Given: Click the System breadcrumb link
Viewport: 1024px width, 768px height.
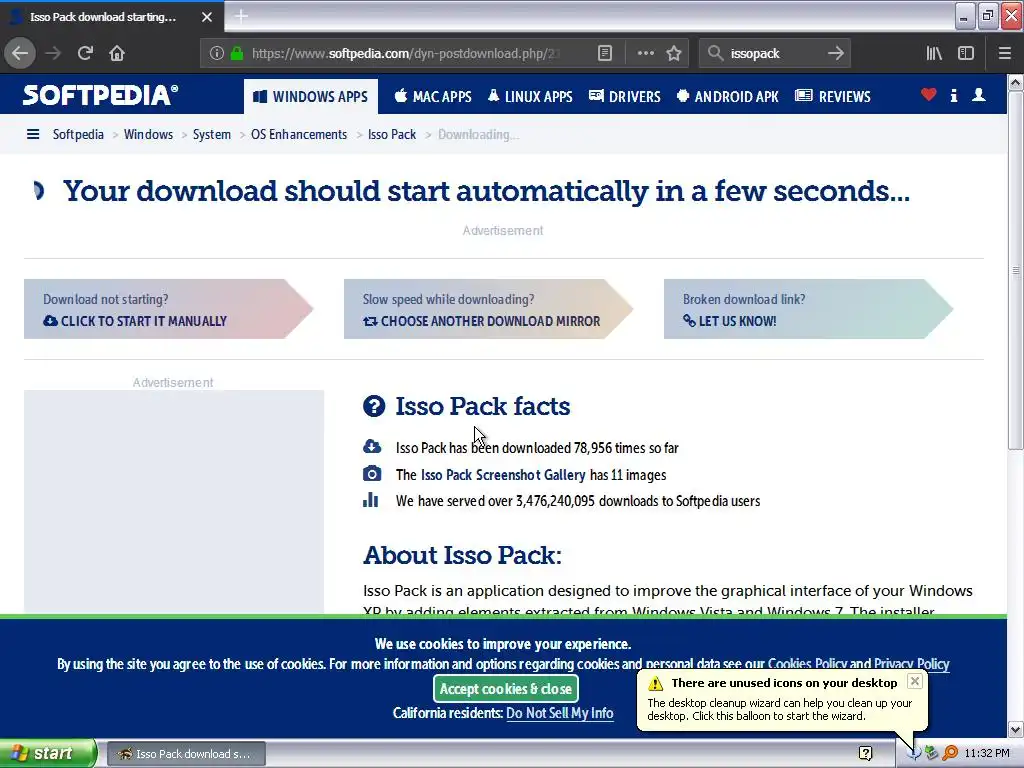Looking at the screenshot, I should coord(212,135).
